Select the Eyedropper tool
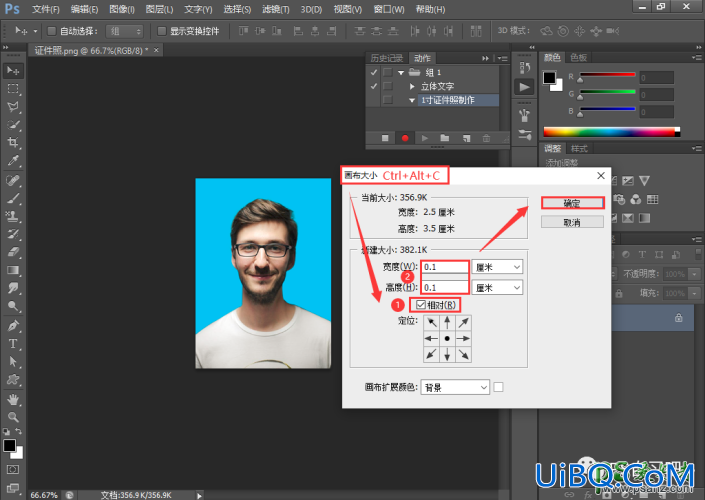The height and width of the screenshot is (500, 705). [13, 161]
